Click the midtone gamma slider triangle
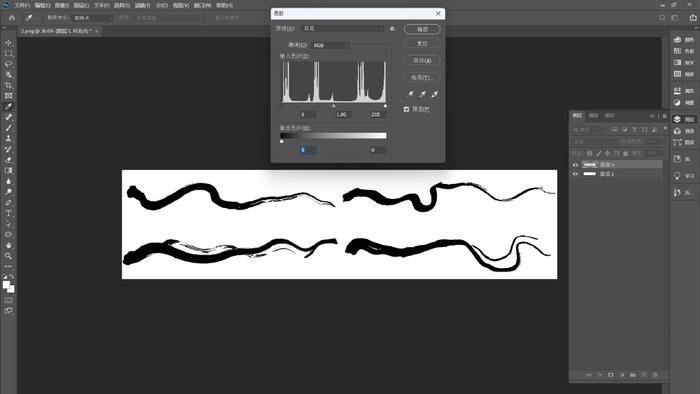The width and height of the screenshot is (700, 394). [x=333, y=106]
